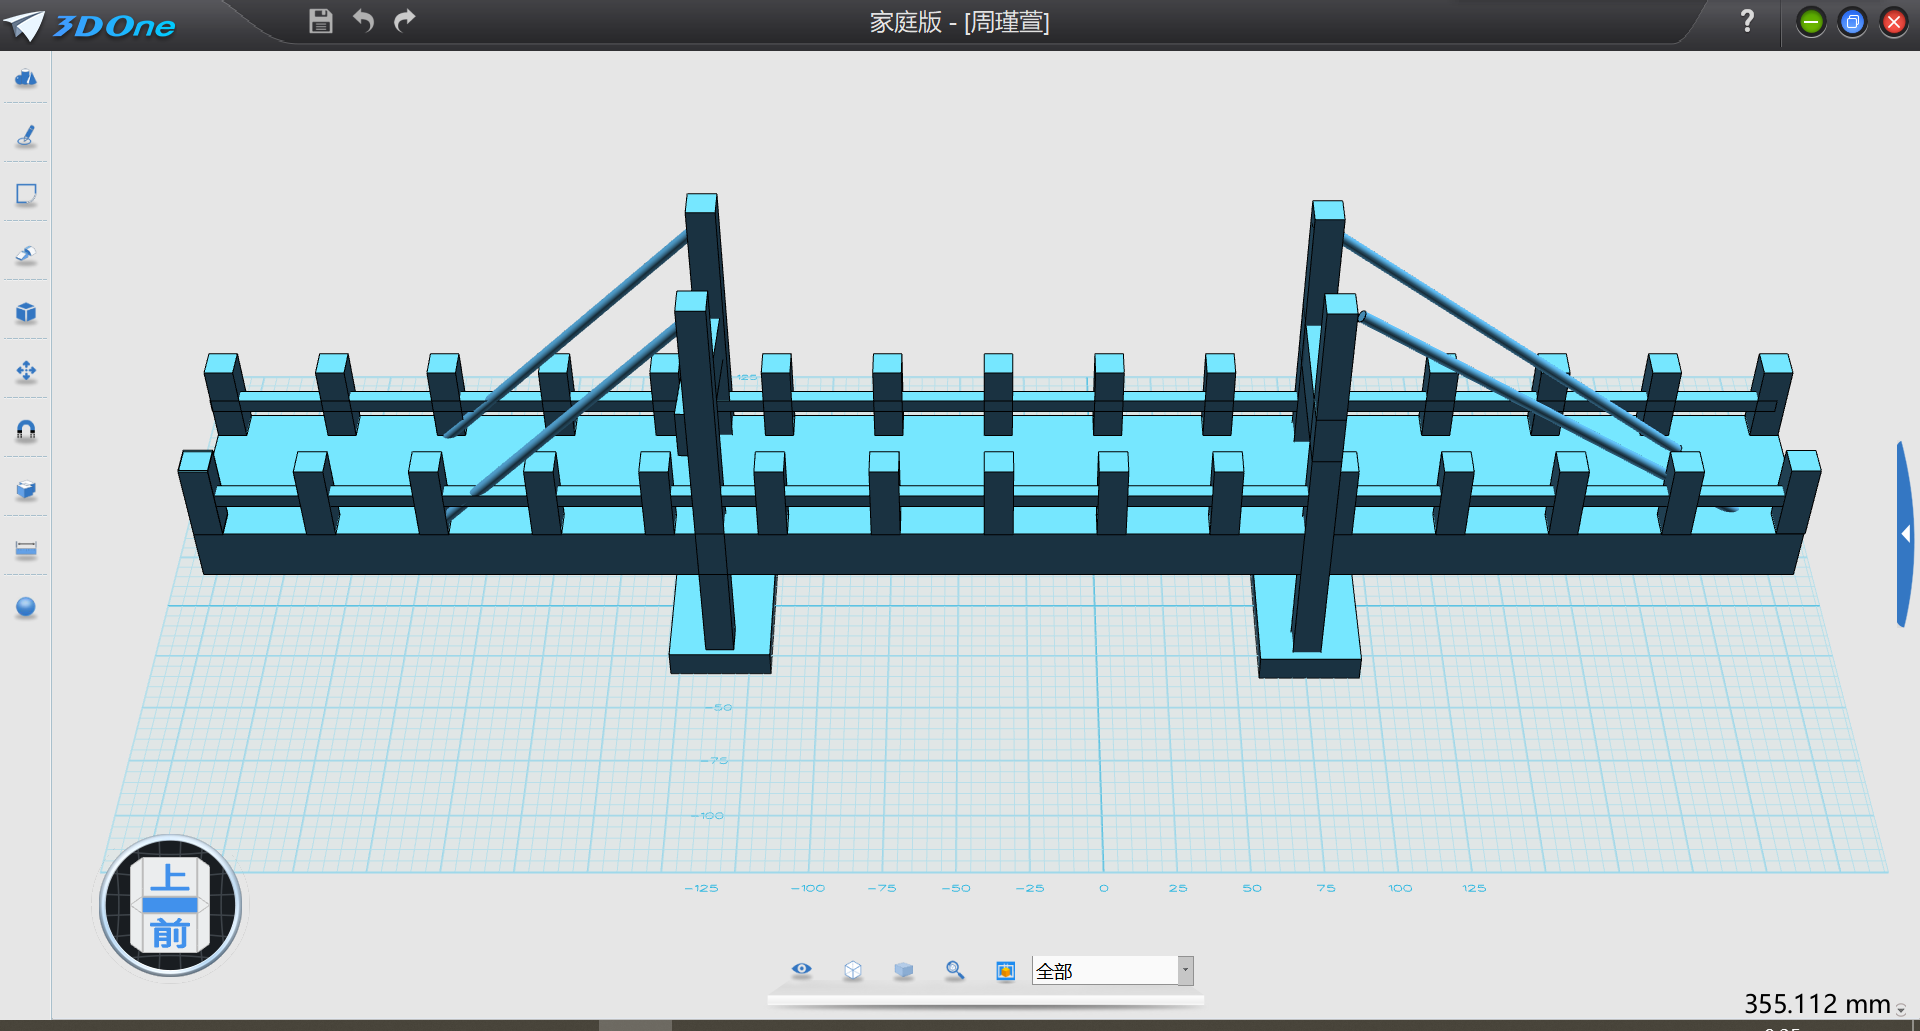
Task: Click the 全部 filter selection field
Action: point(1105,970)
